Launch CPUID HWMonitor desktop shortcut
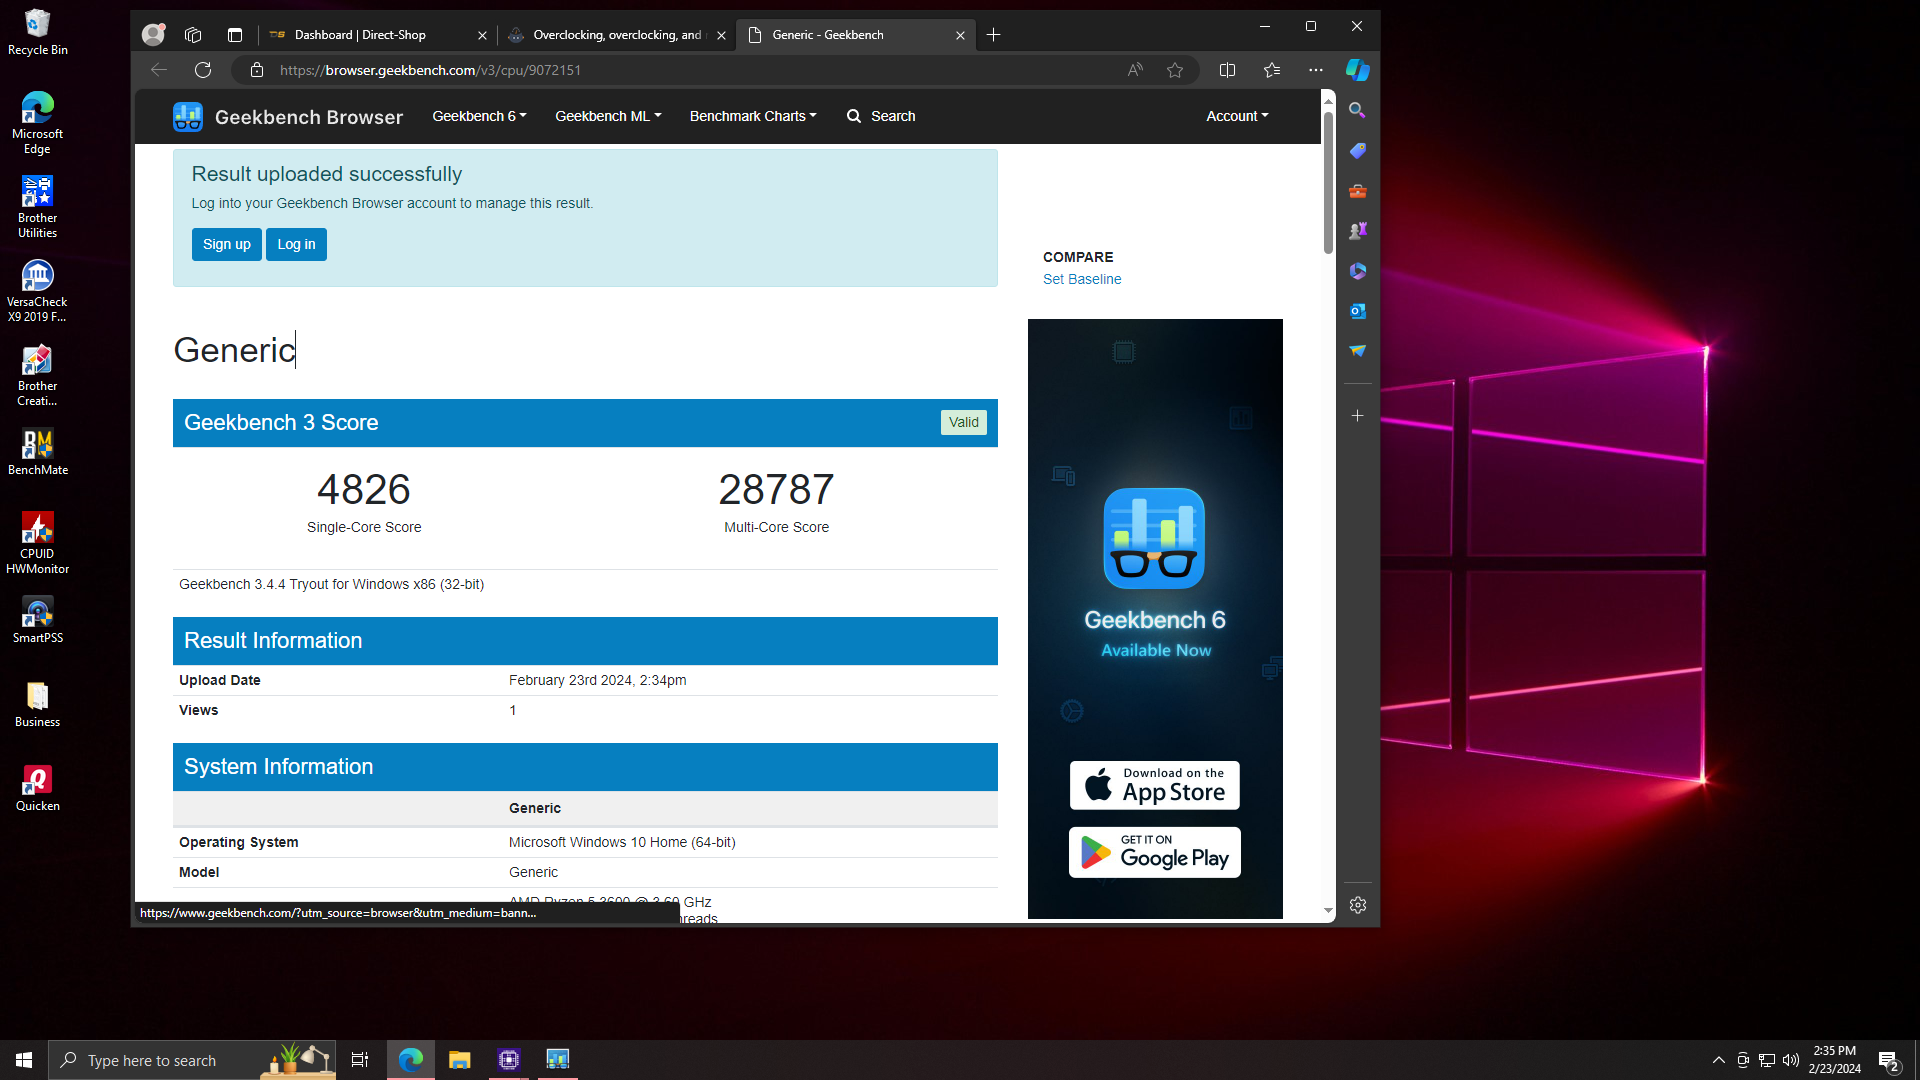This screenshot has height=1080, width=1920. tap(37, 543)
